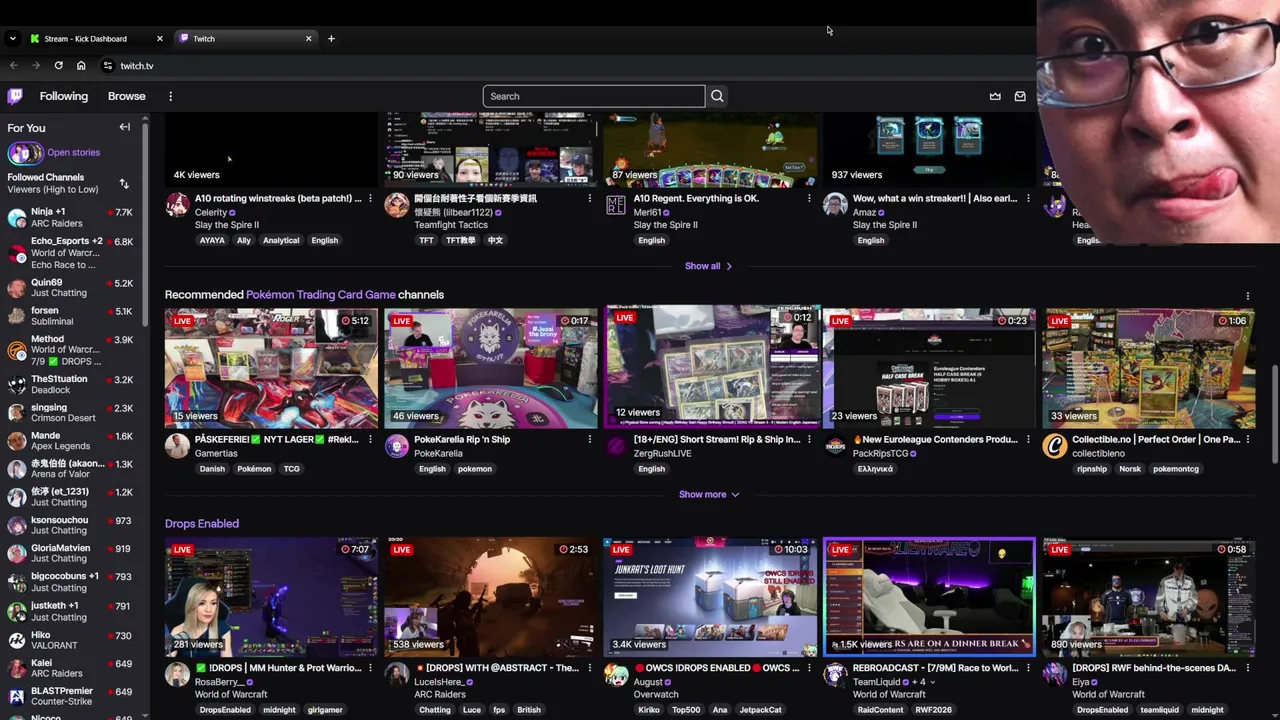Screen dimensions: 1280x720
Task: Open options for TeamLiquid rebroadcast card
Action: point(1028,668)
